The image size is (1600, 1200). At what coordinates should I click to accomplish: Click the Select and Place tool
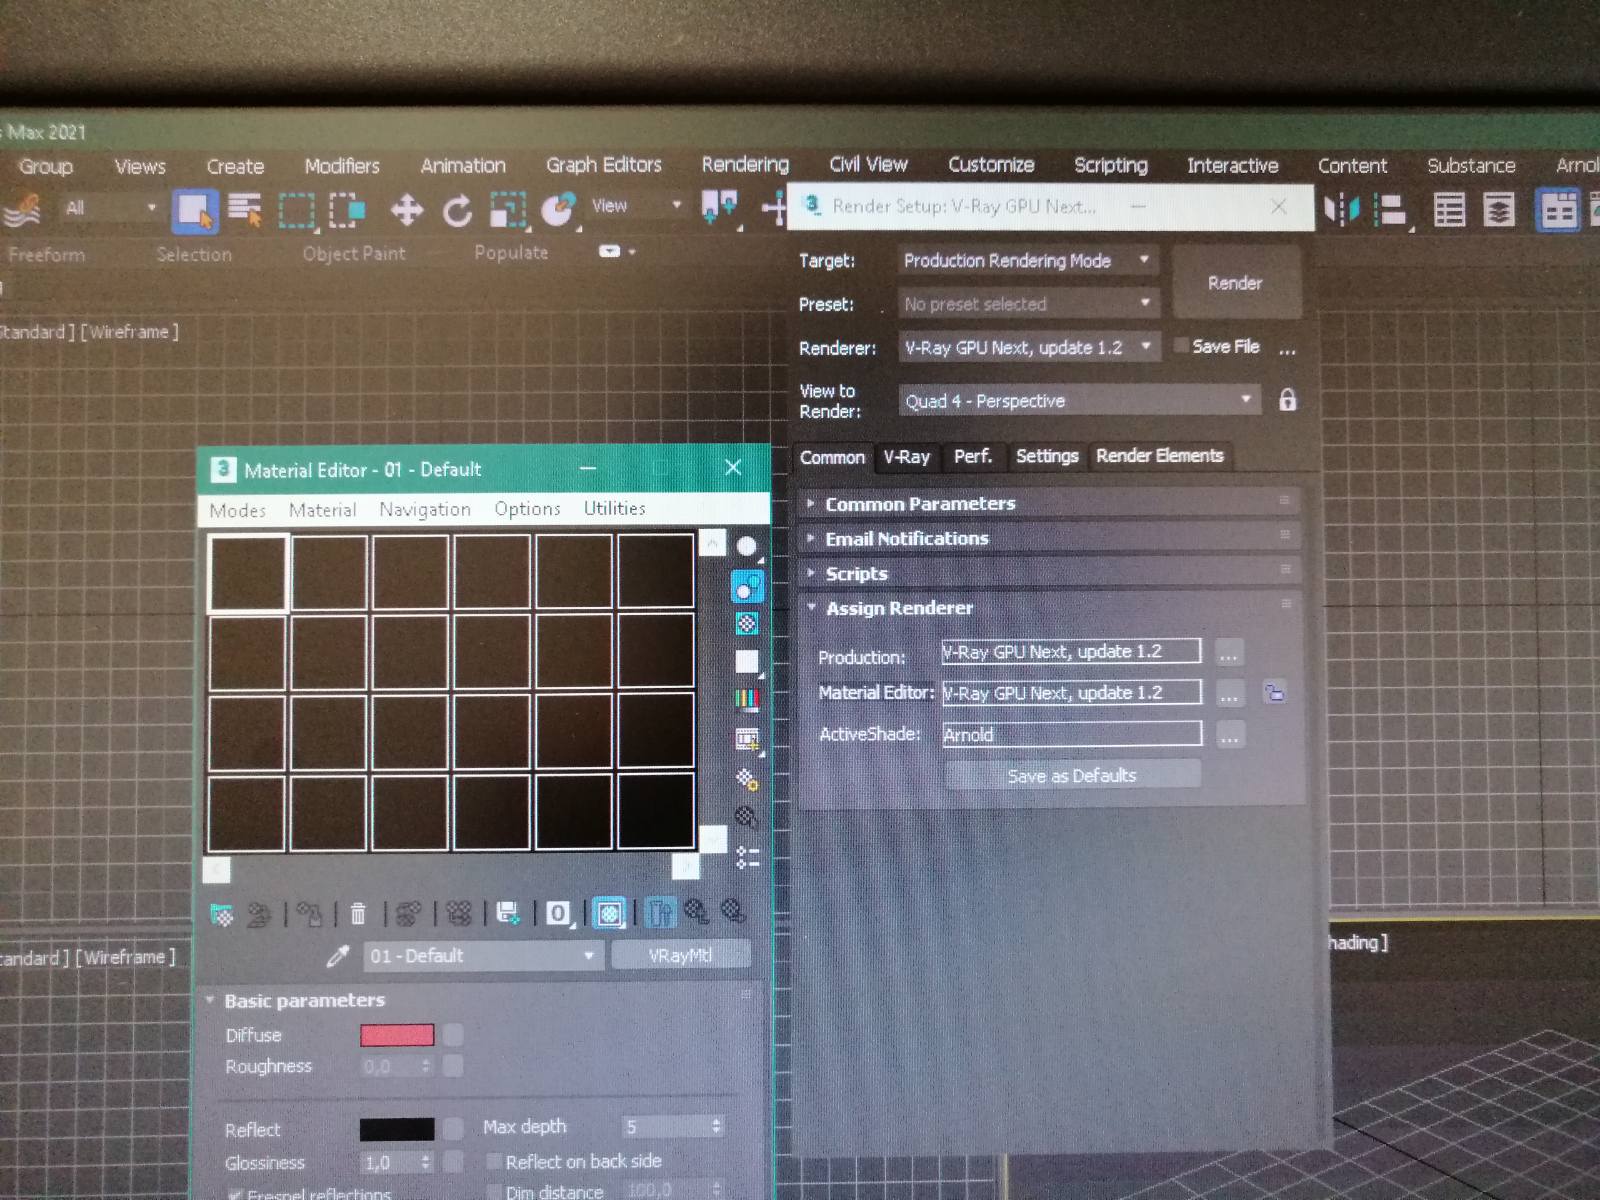[x=558, y=210]
